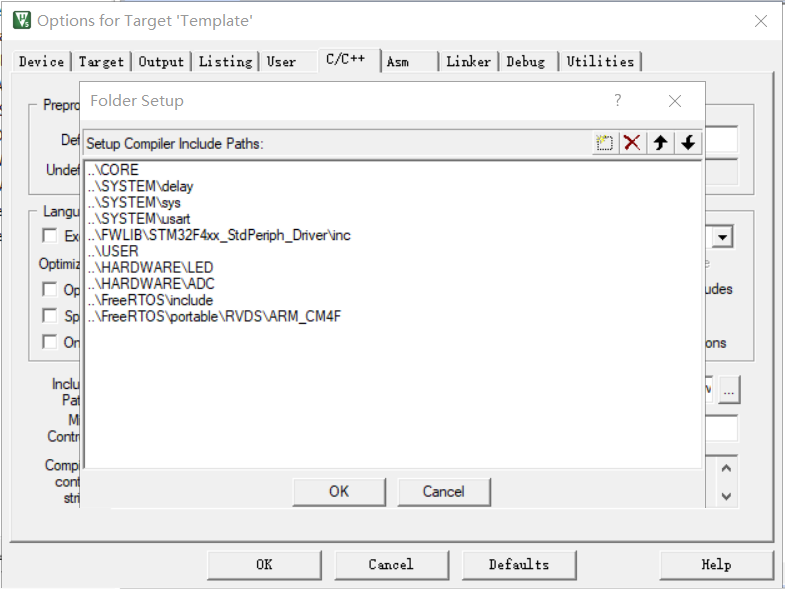The image size is (785, 591).
Task: Confirm Folder Setup with OK button
Action: point(339,491)
